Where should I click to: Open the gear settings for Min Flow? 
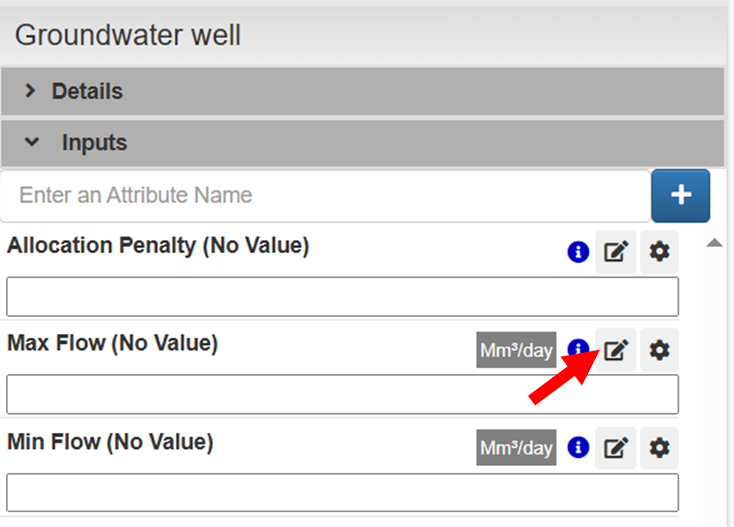click(659, 447)
